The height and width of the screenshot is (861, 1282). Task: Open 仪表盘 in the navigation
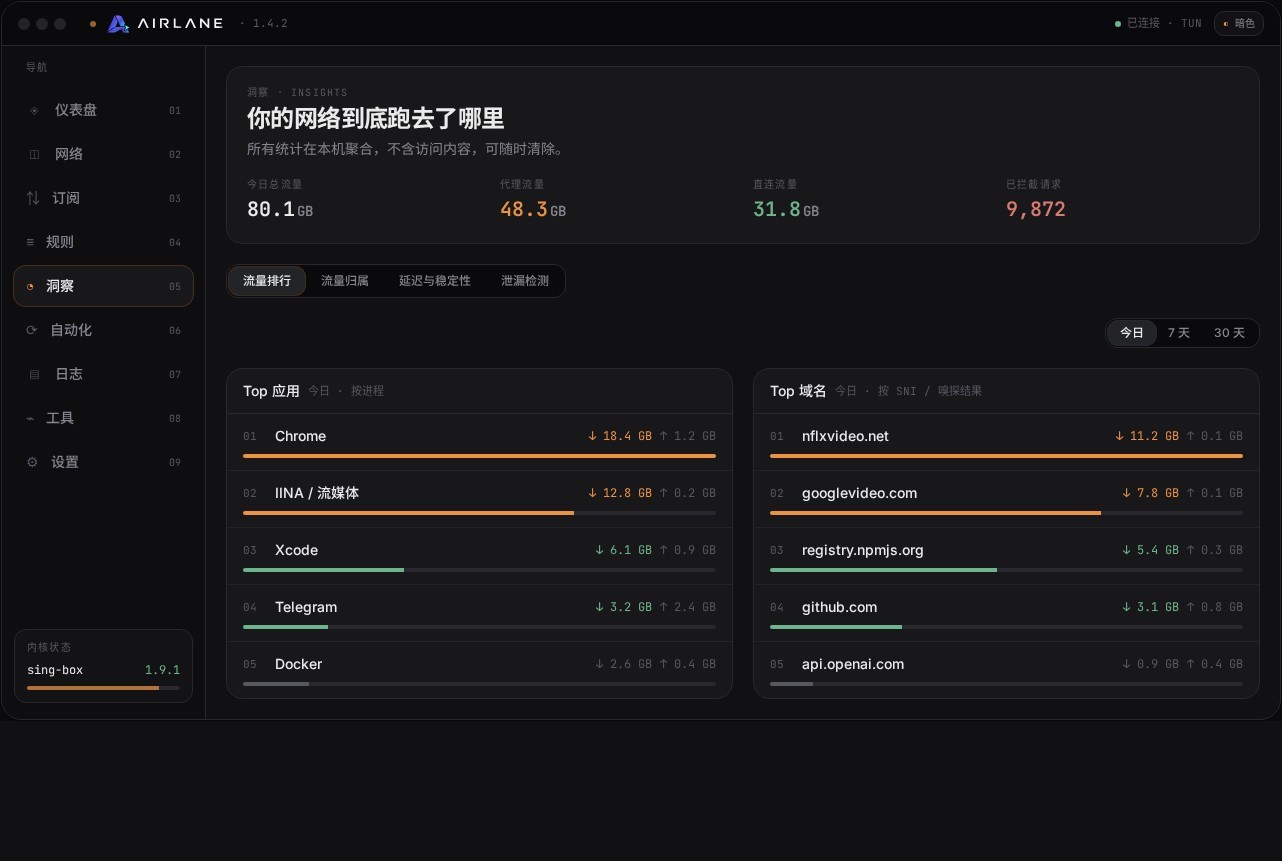click(x=103, y=110)
